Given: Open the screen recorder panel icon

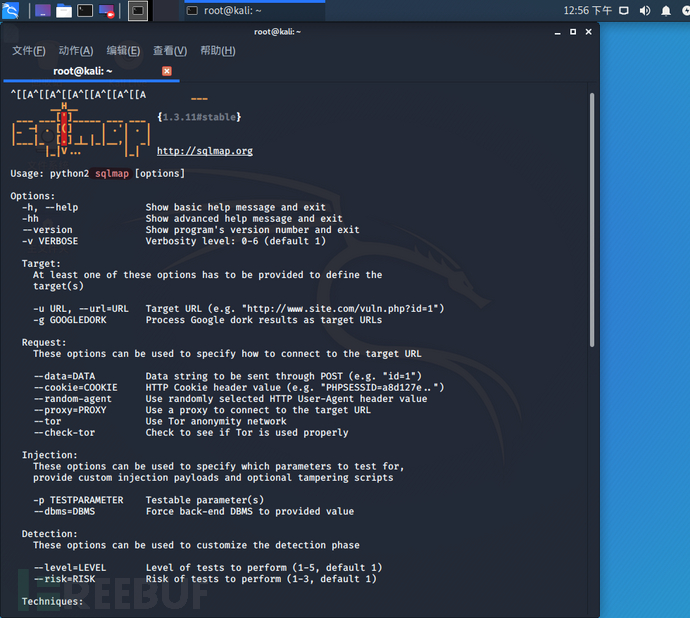Looking at the screenshot, I should [106, 11].
